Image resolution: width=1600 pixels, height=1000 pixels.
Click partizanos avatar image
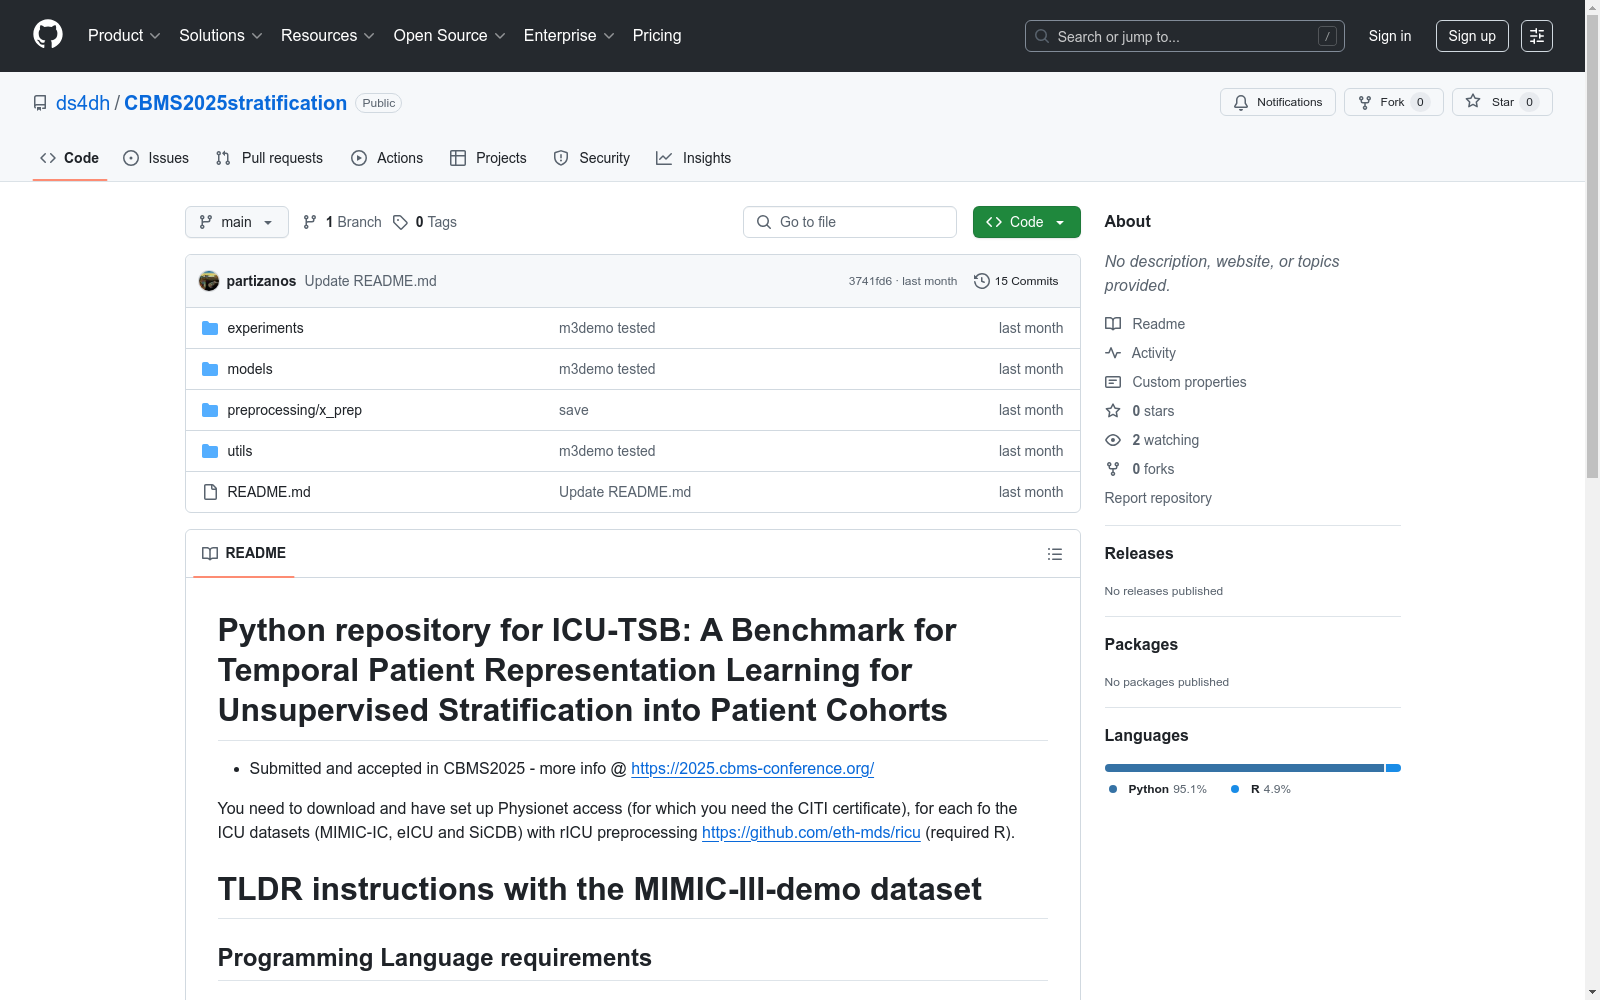pyautogui.click(x=209, y=281)
